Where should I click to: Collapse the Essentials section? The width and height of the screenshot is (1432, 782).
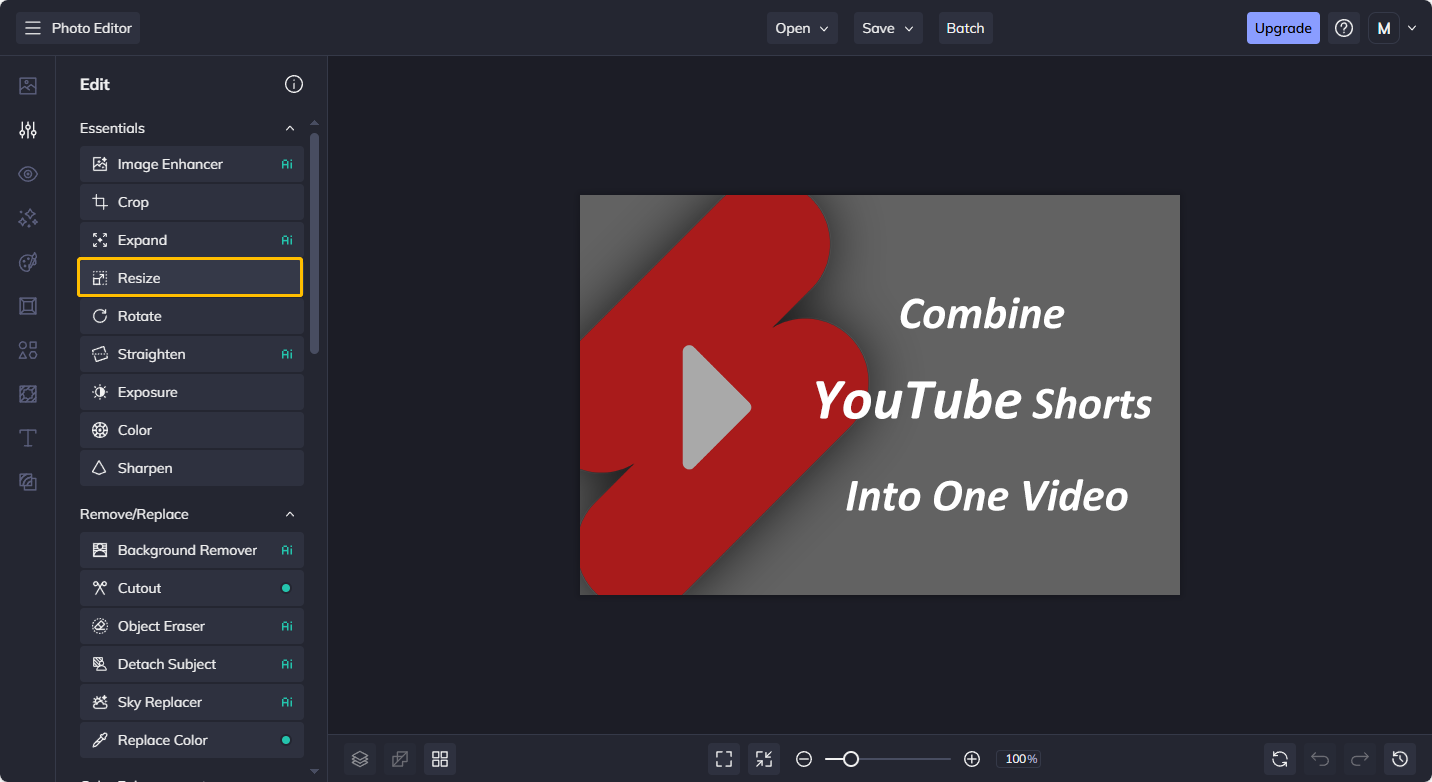click(290, 128)
